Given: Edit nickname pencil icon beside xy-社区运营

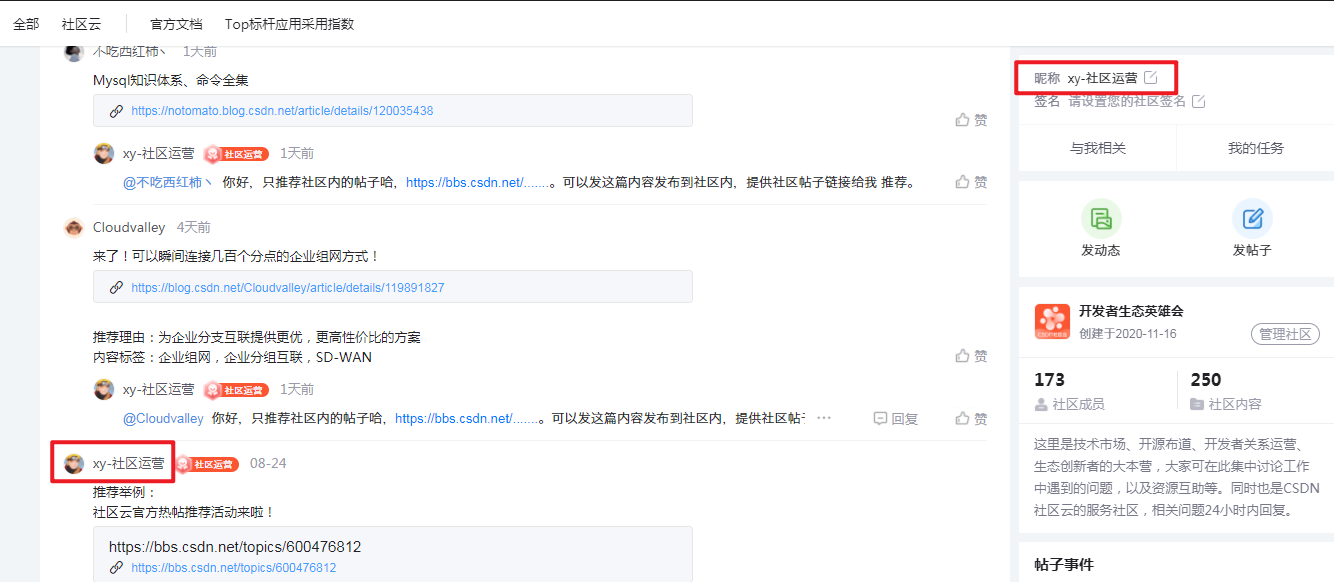Looking at the screenshot, I should pyautogui.click(x=1151, y=77).
